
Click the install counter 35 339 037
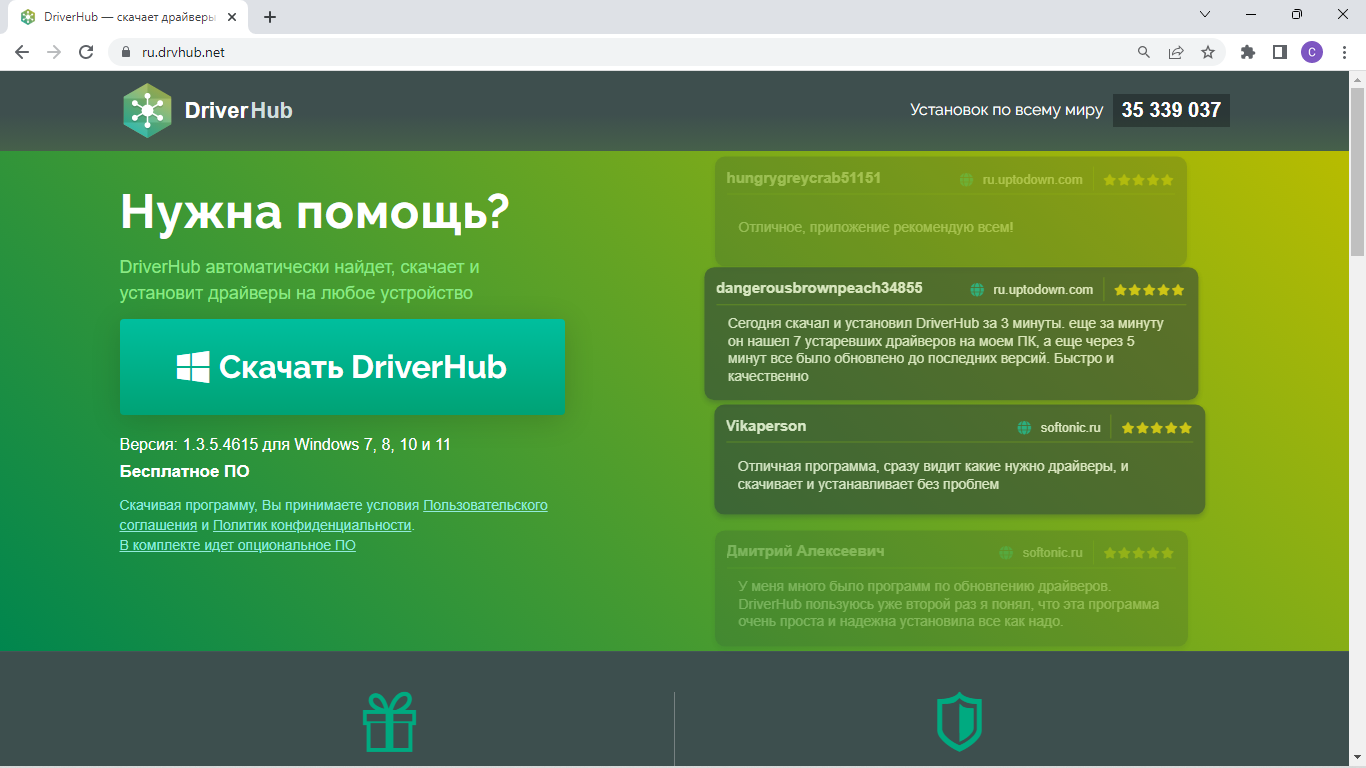point(1171,110)
